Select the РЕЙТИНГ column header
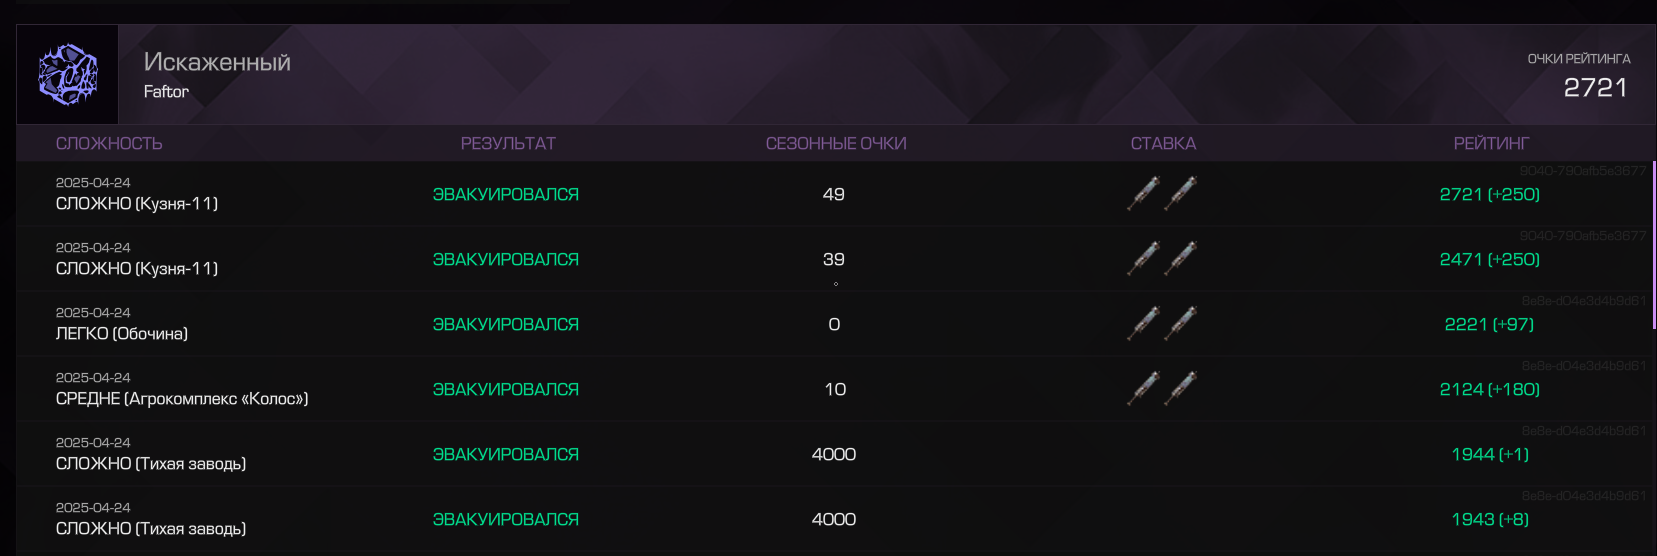The width and height of the screenshot is (1657, 556). click(x=1491, y=144)
